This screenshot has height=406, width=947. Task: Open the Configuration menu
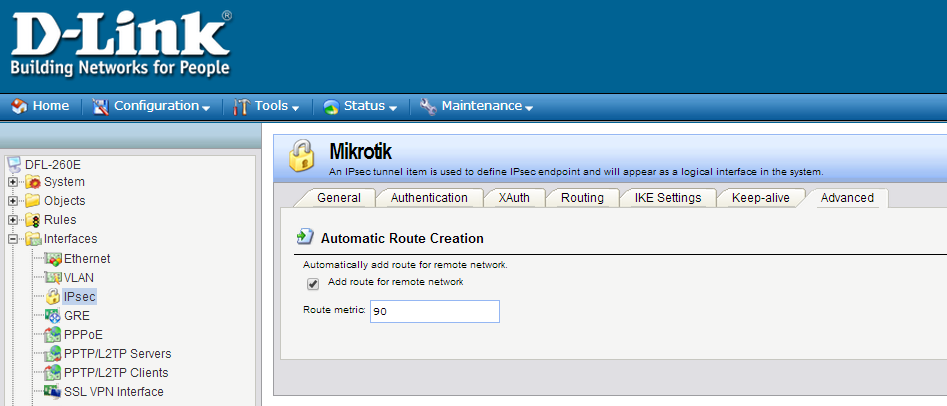click(156, 106)
